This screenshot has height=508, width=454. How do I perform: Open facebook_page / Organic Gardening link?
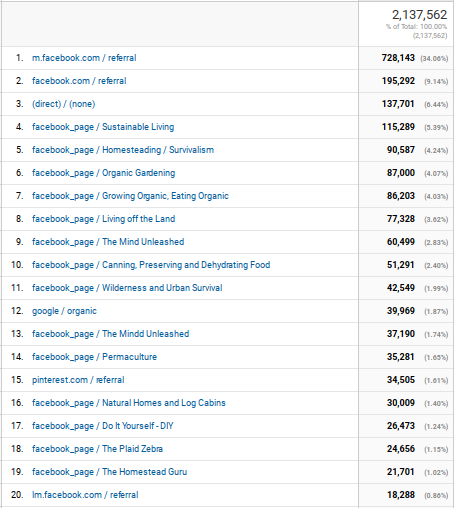(104, 173)
